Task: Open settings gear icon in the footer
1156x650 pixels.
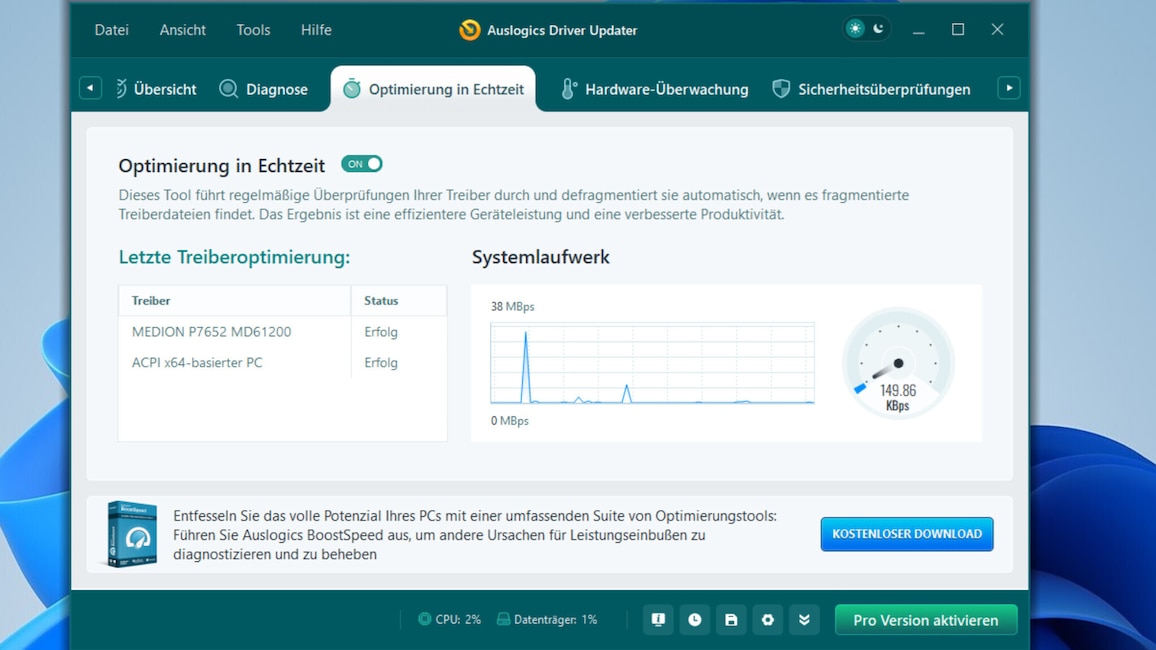Action: tap(767, 620)
